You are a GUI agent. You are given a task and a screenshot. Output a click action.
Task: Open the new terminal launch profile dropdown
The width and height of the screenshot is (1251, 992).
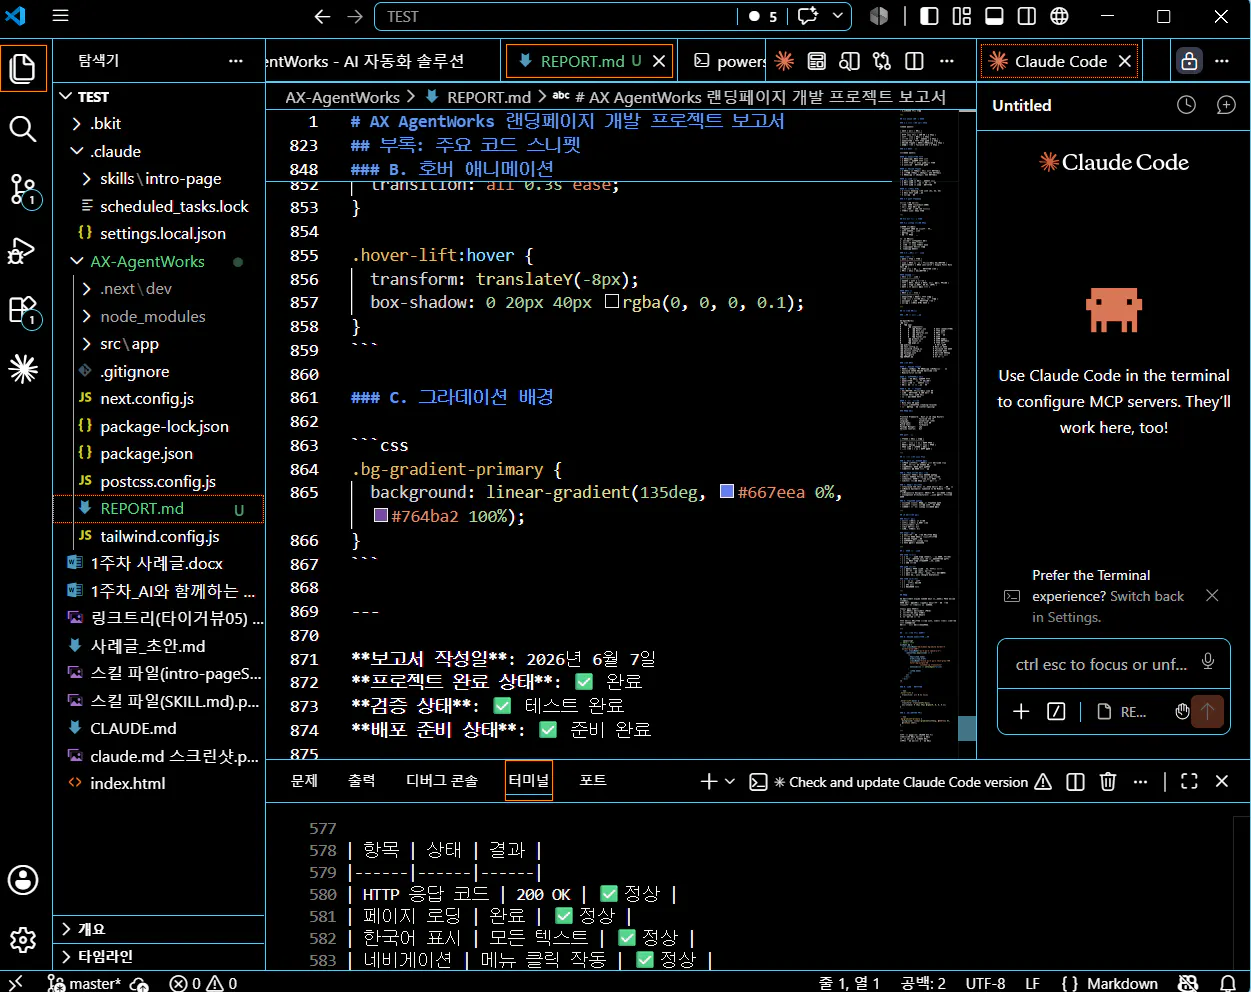point(730,782)
